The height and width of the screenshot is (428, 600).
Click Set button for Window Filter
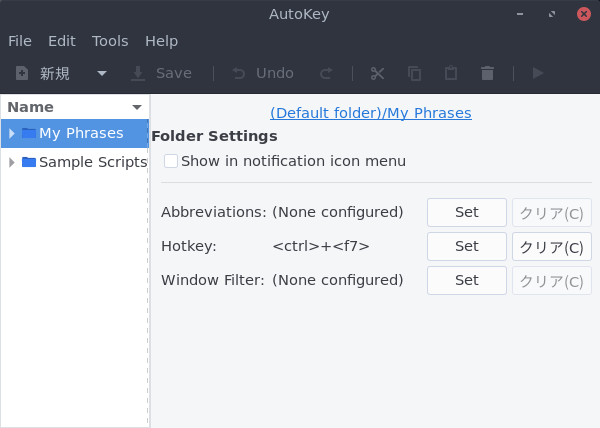pyautogui.click(x=467, y=280)
